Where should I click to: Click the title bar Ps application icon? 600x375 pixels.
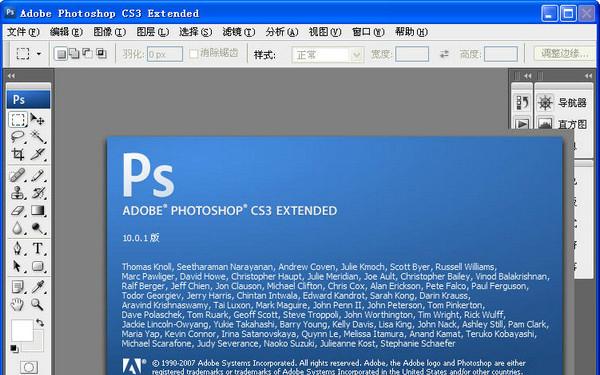10,12
